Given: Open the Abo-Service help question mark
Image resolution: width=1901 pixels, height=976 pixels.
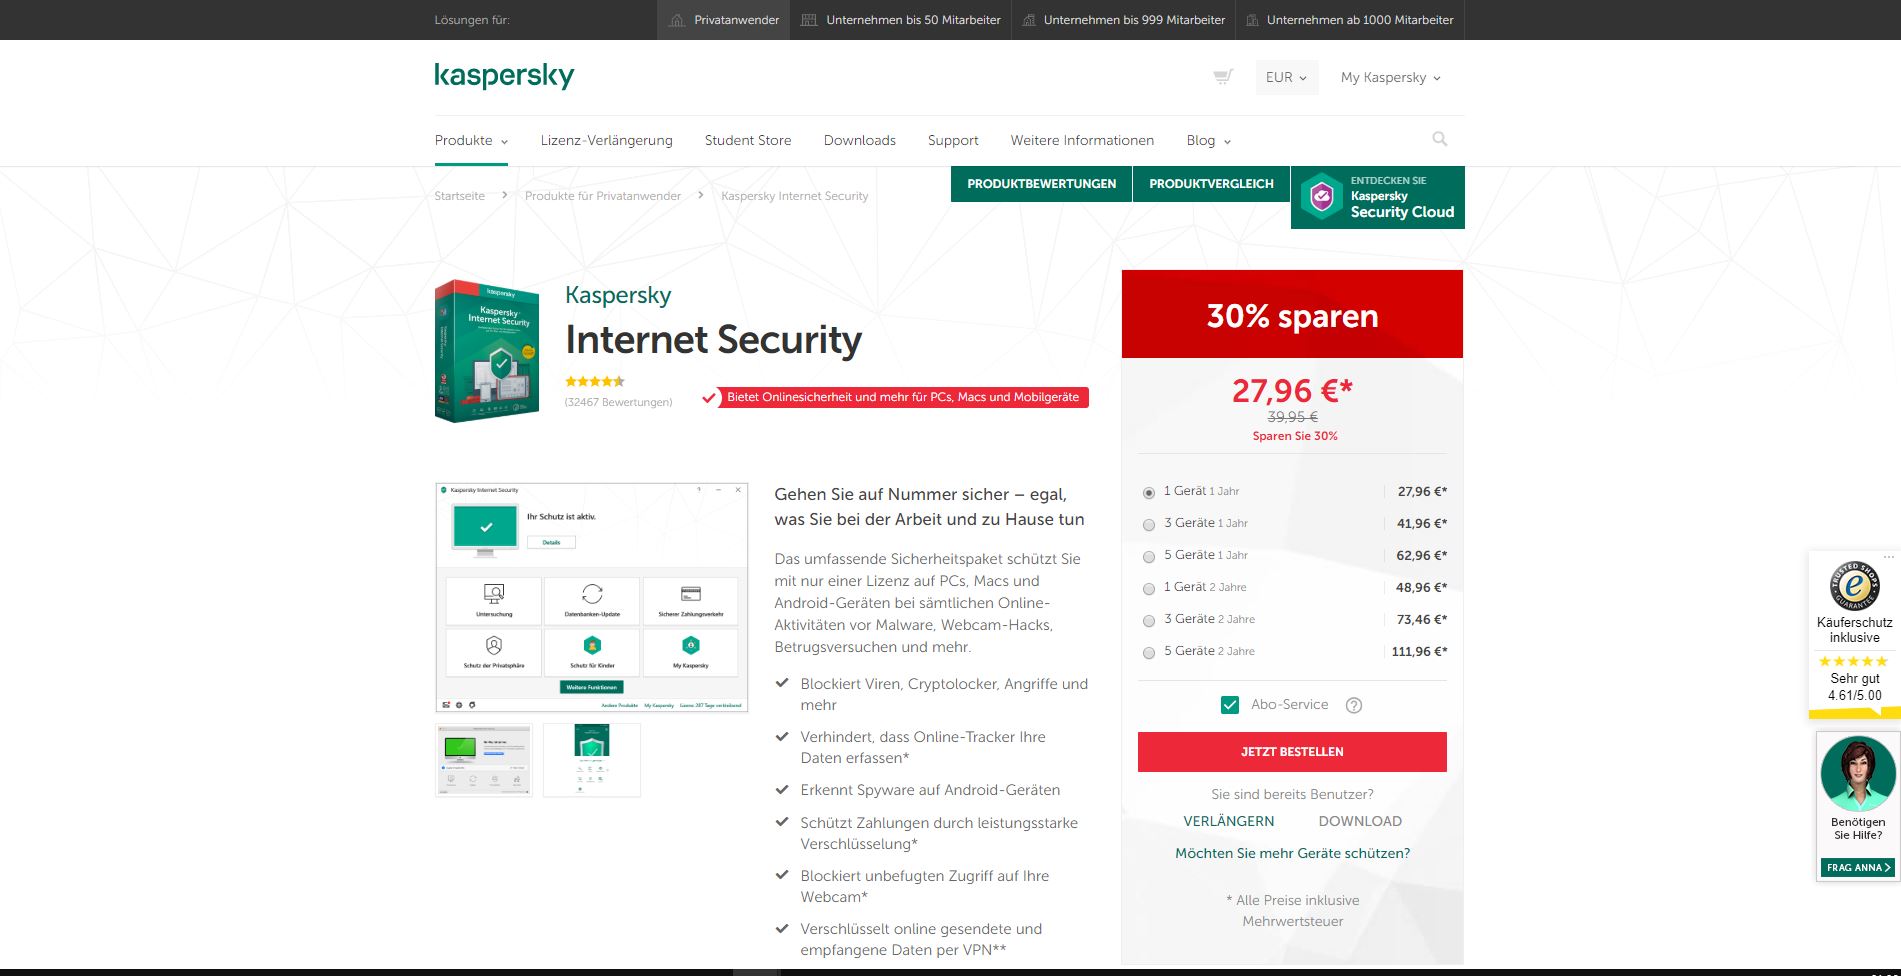Looking at the screenshot, I should coord(1354,705).
